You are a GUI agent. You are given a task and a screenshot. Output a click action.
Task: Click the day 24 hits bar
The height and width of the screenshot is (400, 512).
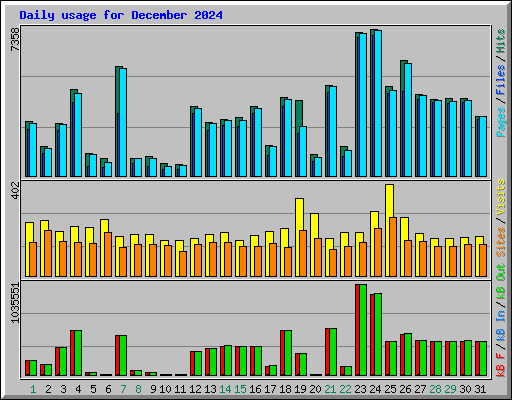(372, 103)
